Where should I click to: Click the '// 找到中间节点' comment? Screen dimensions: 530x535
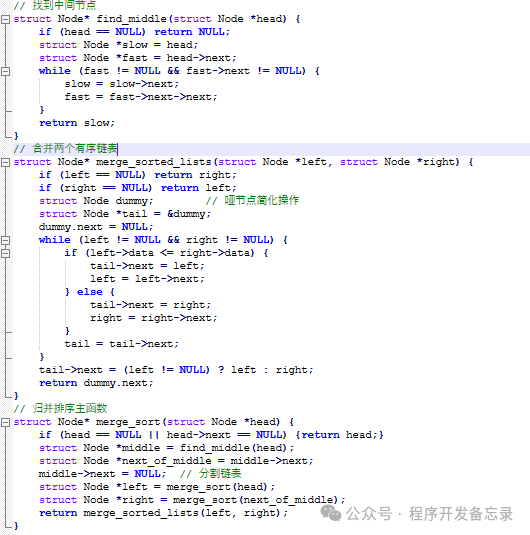(x=55, y=5)
